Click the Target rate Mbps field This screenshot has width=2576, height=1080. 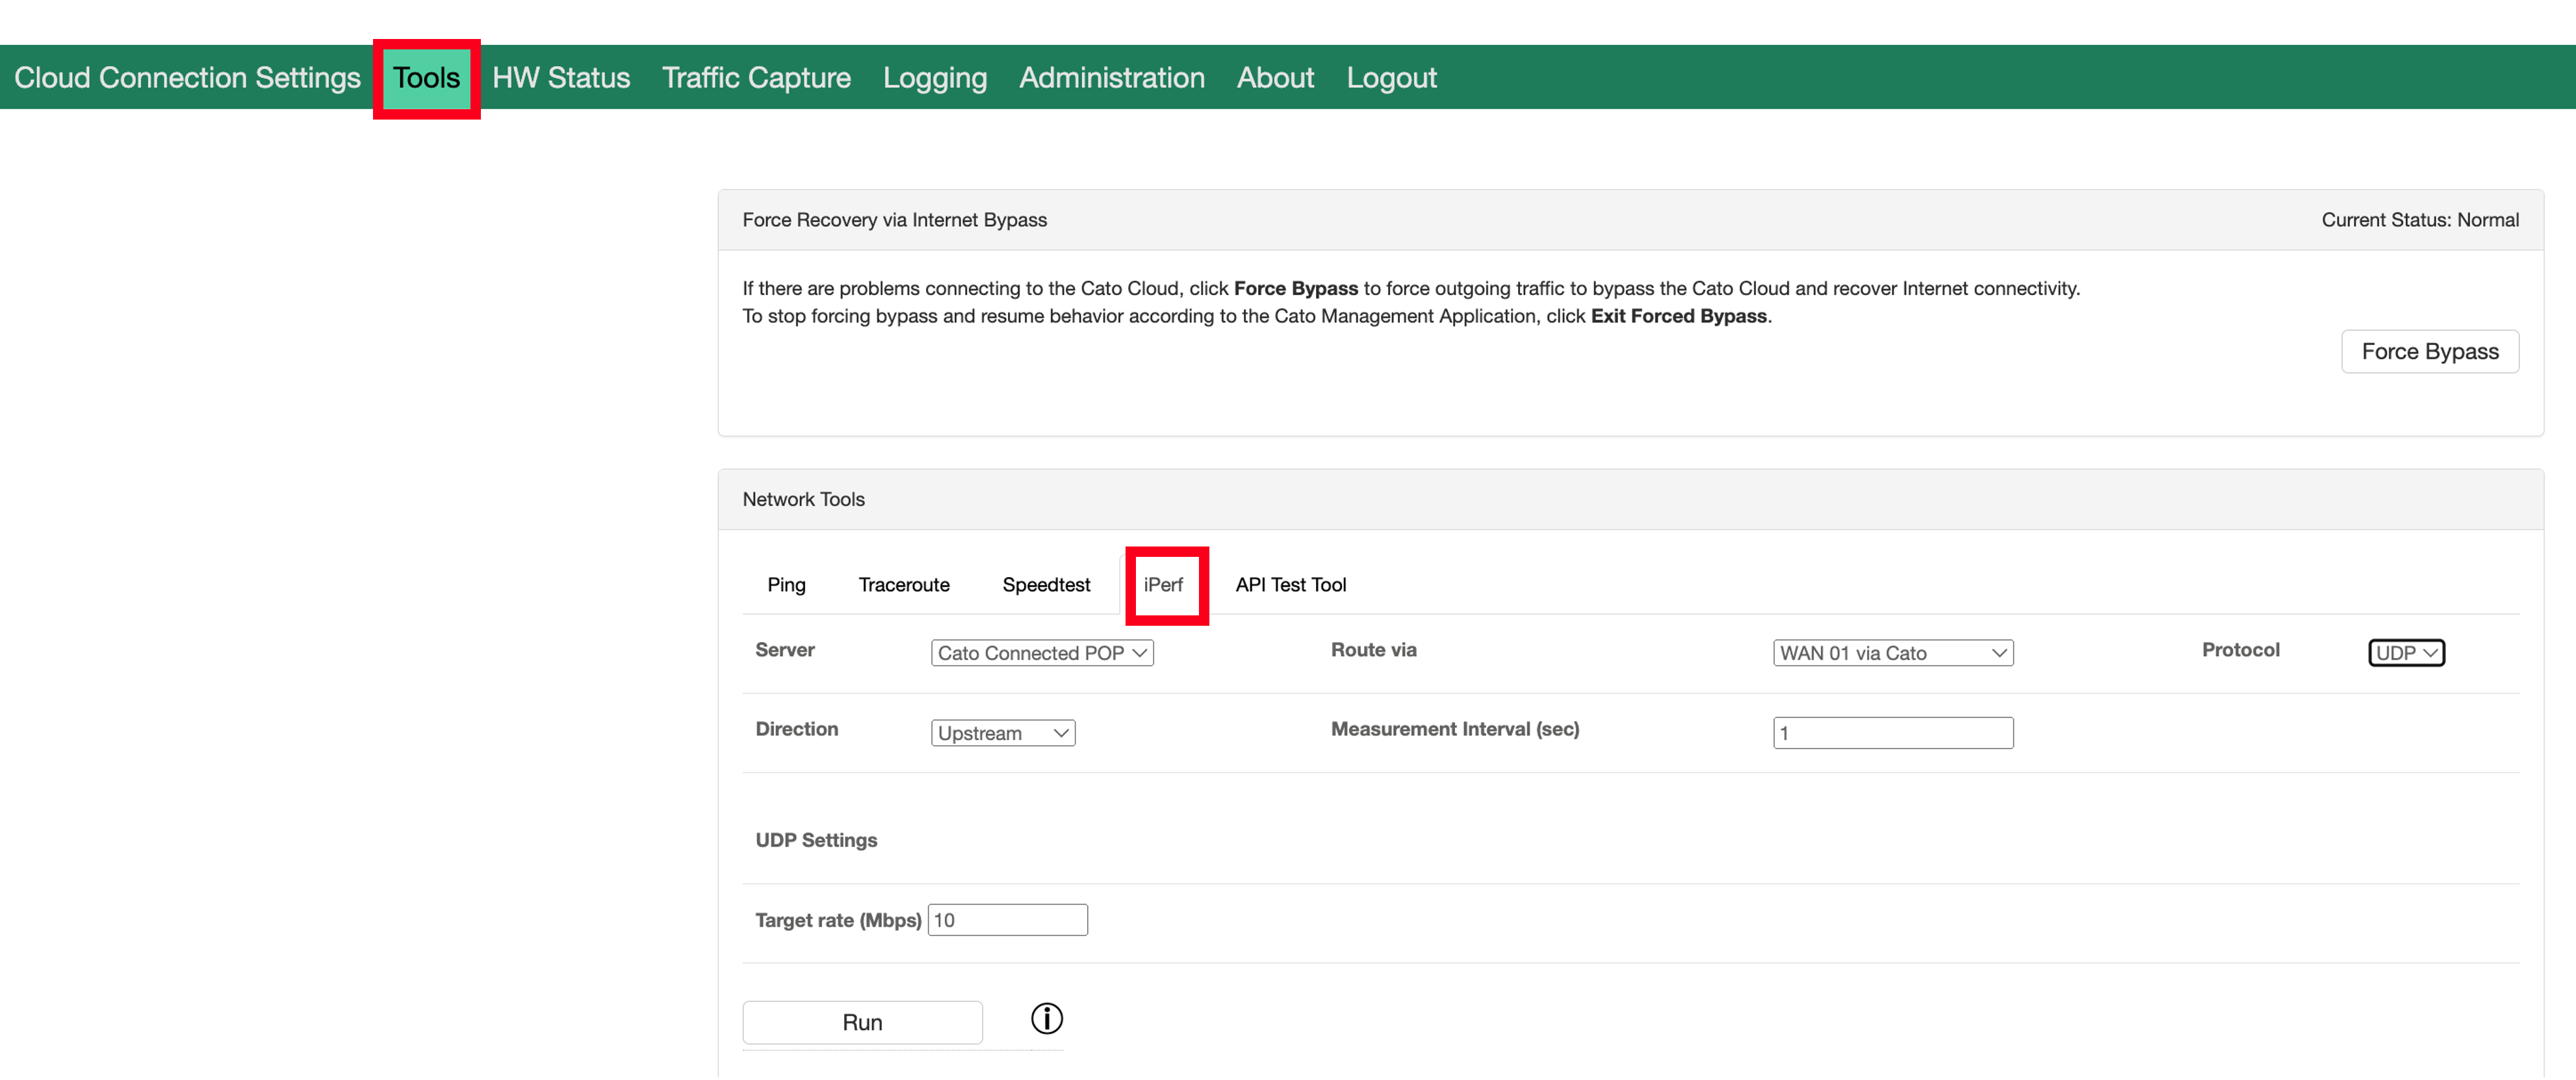click(x=1007, y=919)
